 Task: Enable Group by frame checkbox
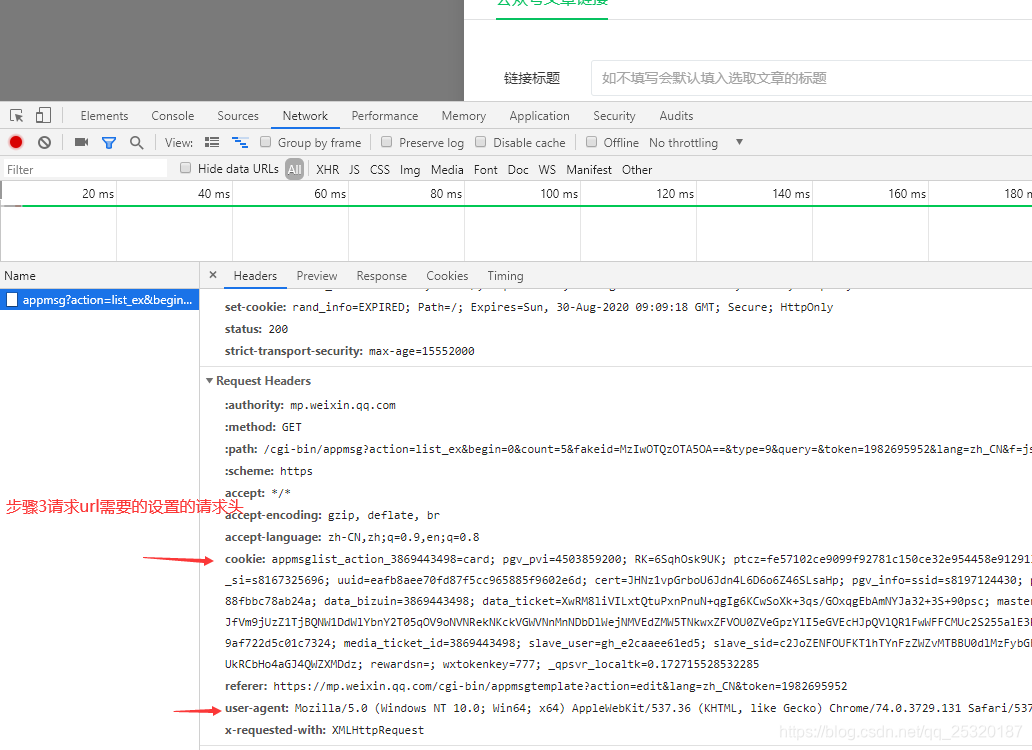pyautogui.click(x=265, y=142)
